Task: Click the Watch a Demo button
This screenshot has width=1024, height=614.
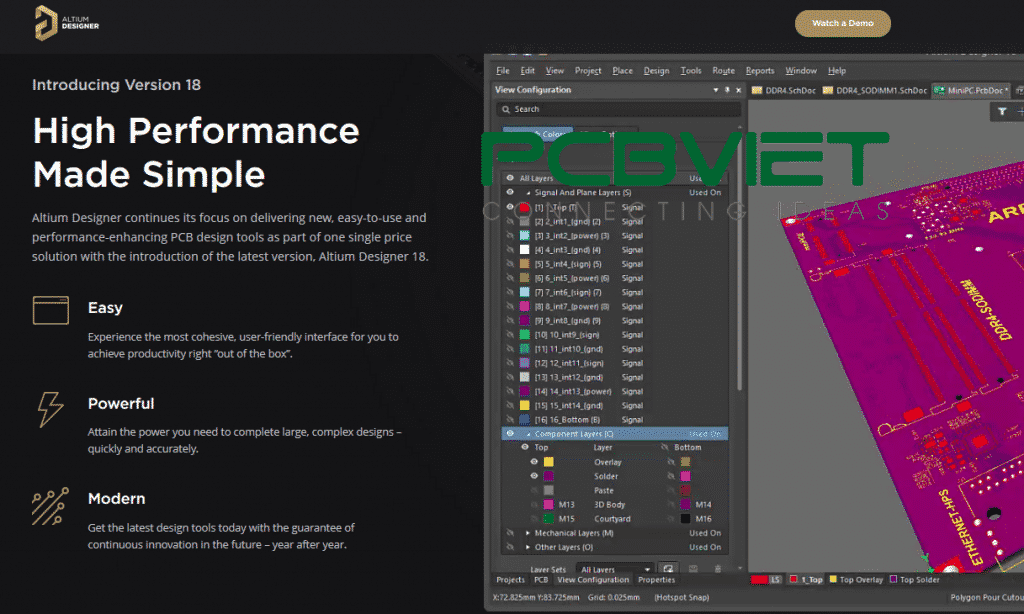Action: (842, 23)
